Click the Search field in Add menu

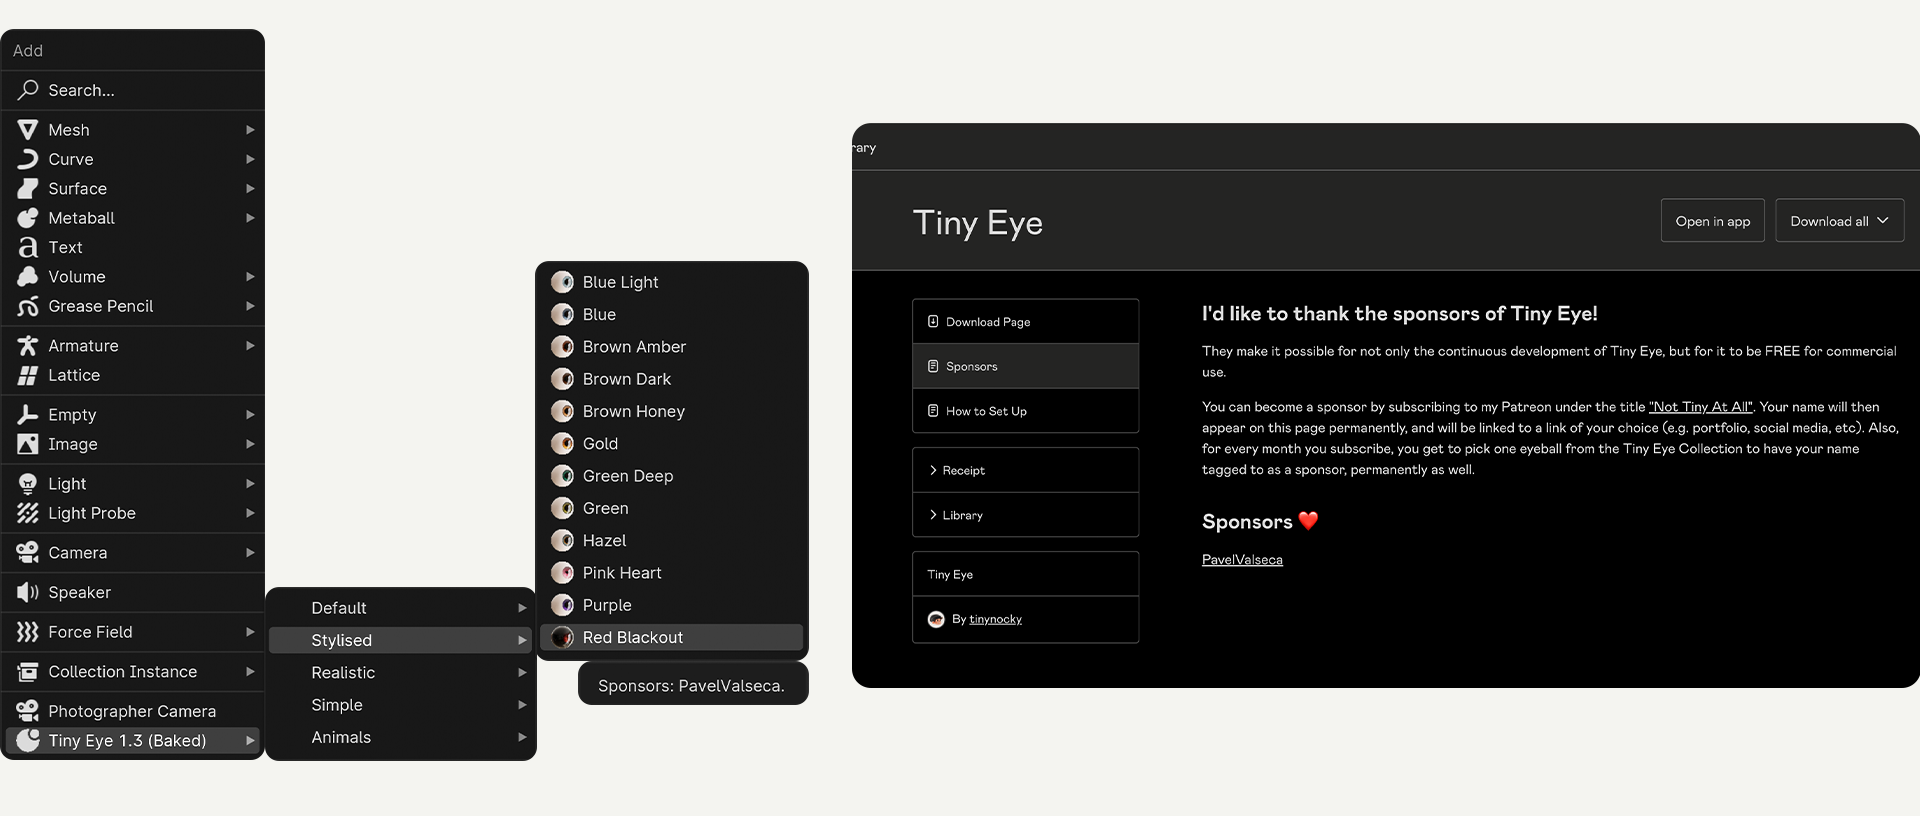pyautogui.click(x=133, y=90)
